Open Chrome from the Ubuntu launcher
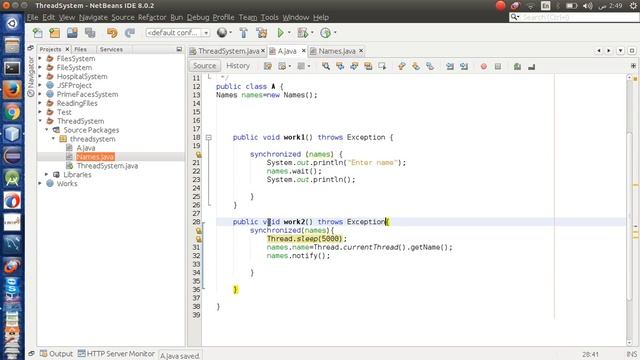 [x=12, y=112]
